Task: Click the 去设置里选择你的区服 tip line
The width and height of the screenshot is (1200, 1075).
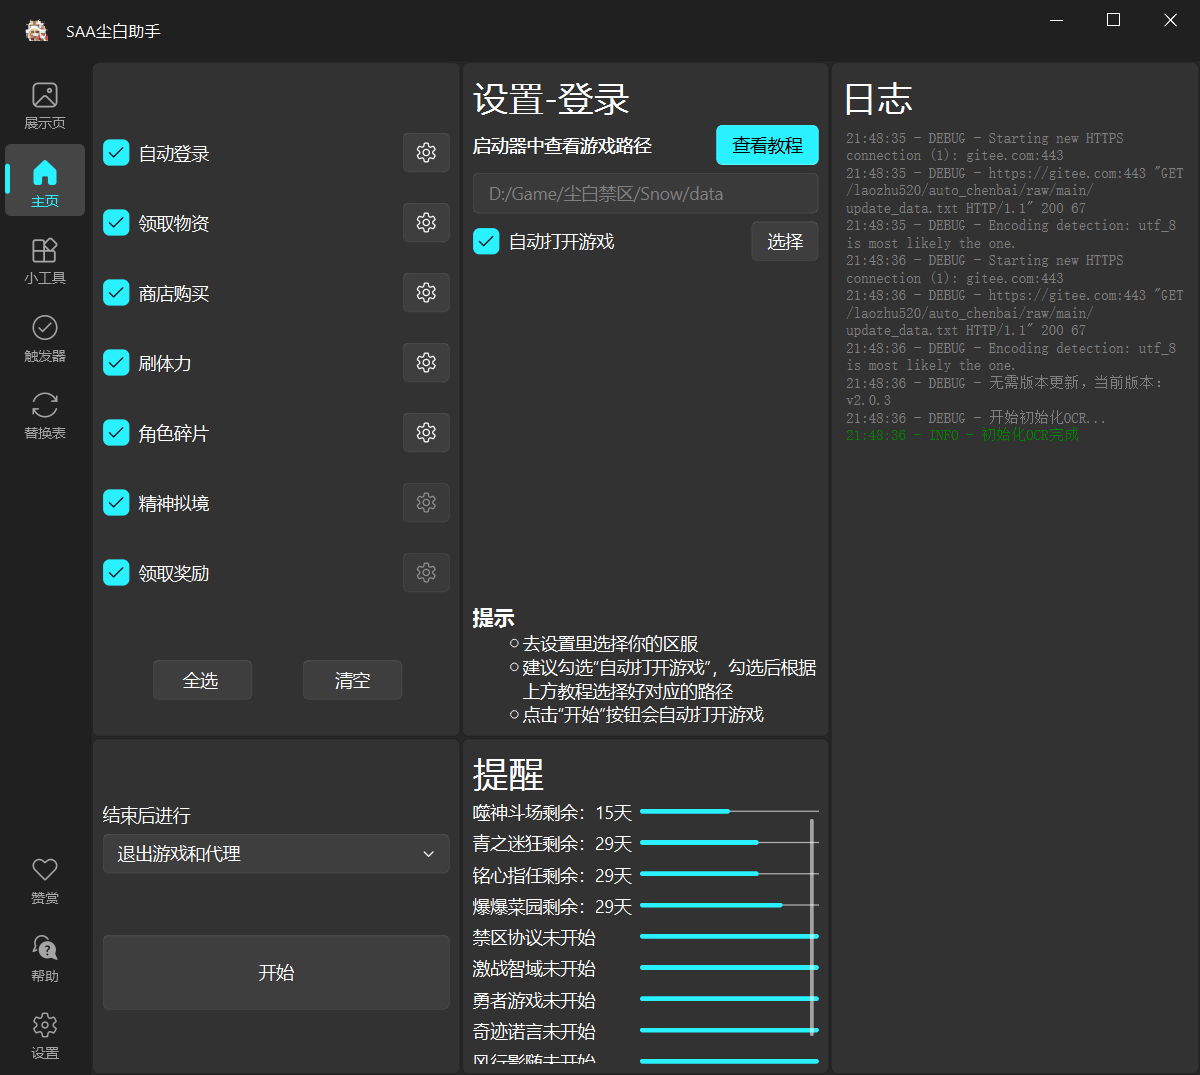Action: (x=610, y=644)
